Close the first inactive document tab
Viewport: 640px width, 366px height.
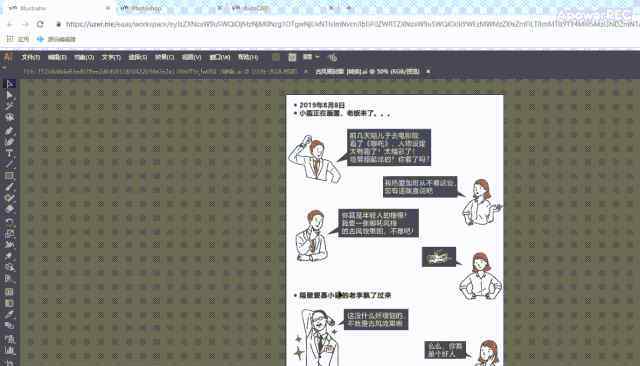[x=306, y=71]
